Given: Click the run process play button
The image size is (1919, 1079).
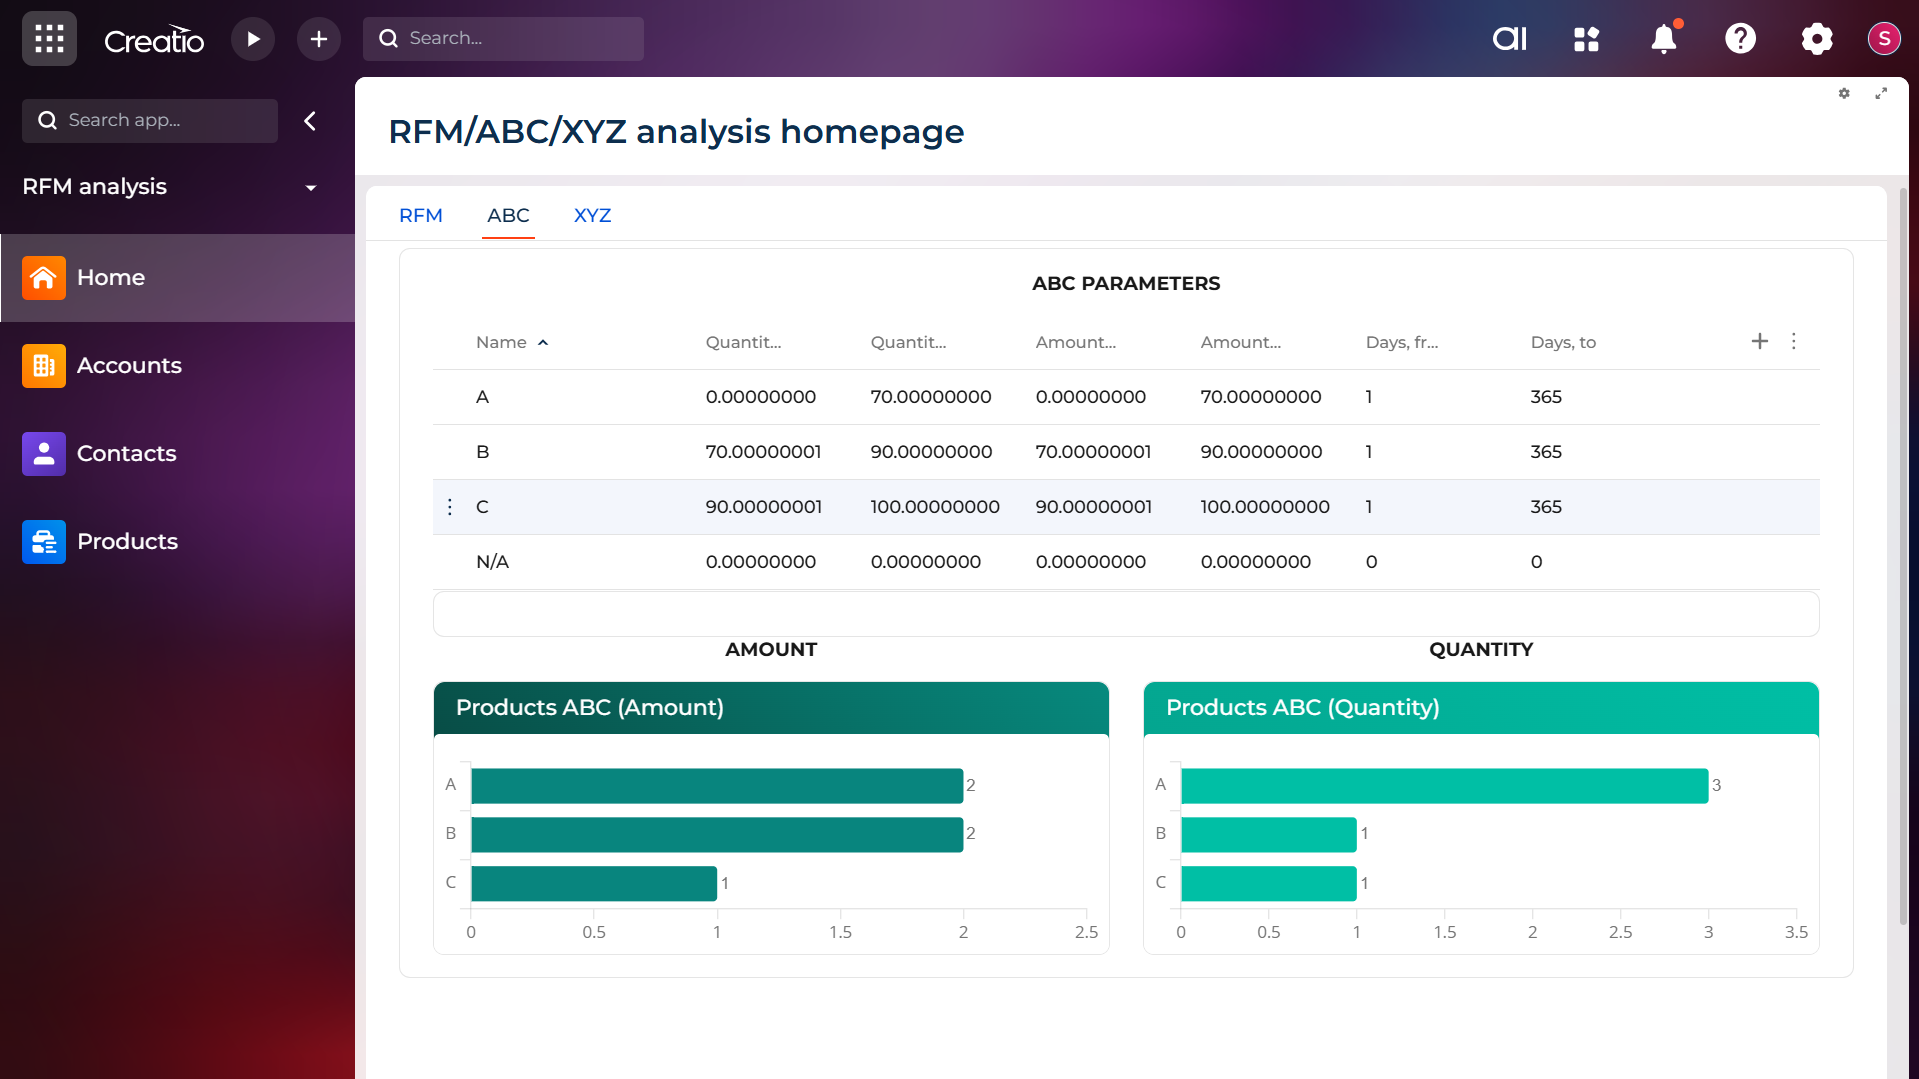Looking at the screenshot, I should pyautogui.click(x=253, y=39).
